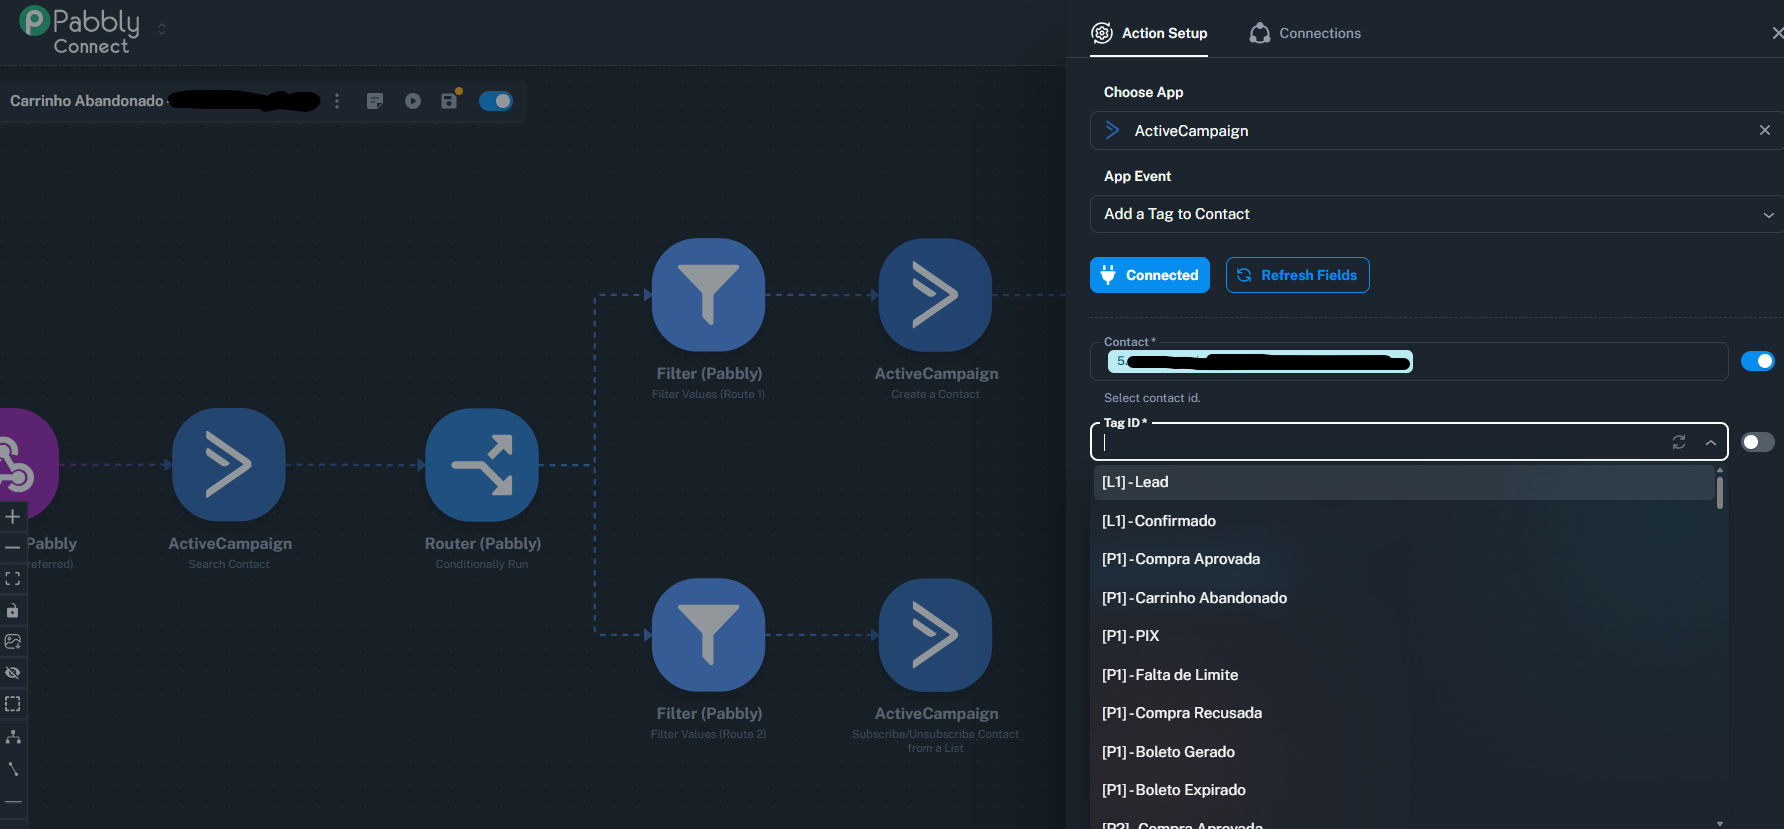Click the Connected button
1784x829 pixels.
[1150, 275]
